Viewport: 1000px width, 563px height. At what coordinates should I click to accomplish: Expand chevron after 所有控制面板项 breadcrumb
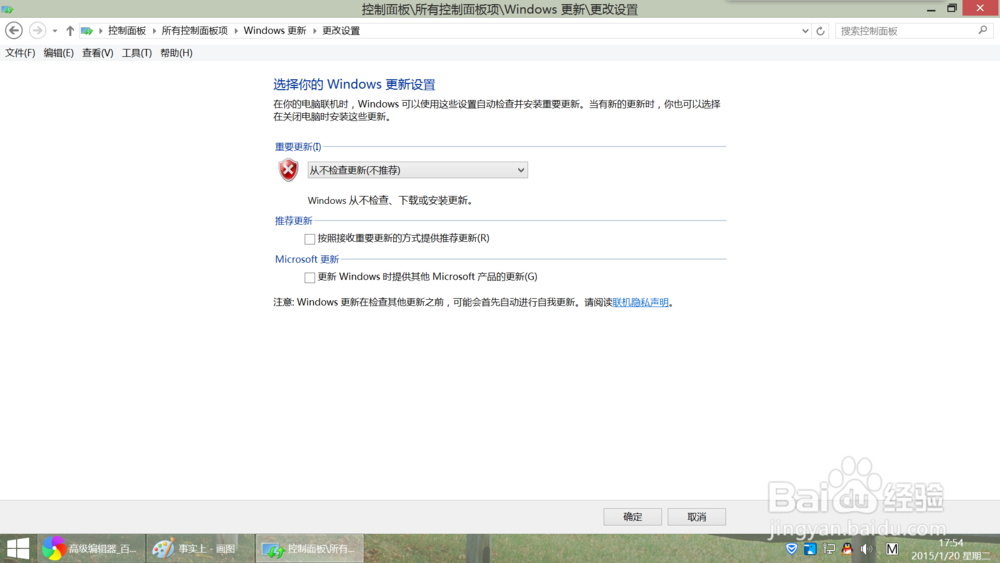point(236,31)
